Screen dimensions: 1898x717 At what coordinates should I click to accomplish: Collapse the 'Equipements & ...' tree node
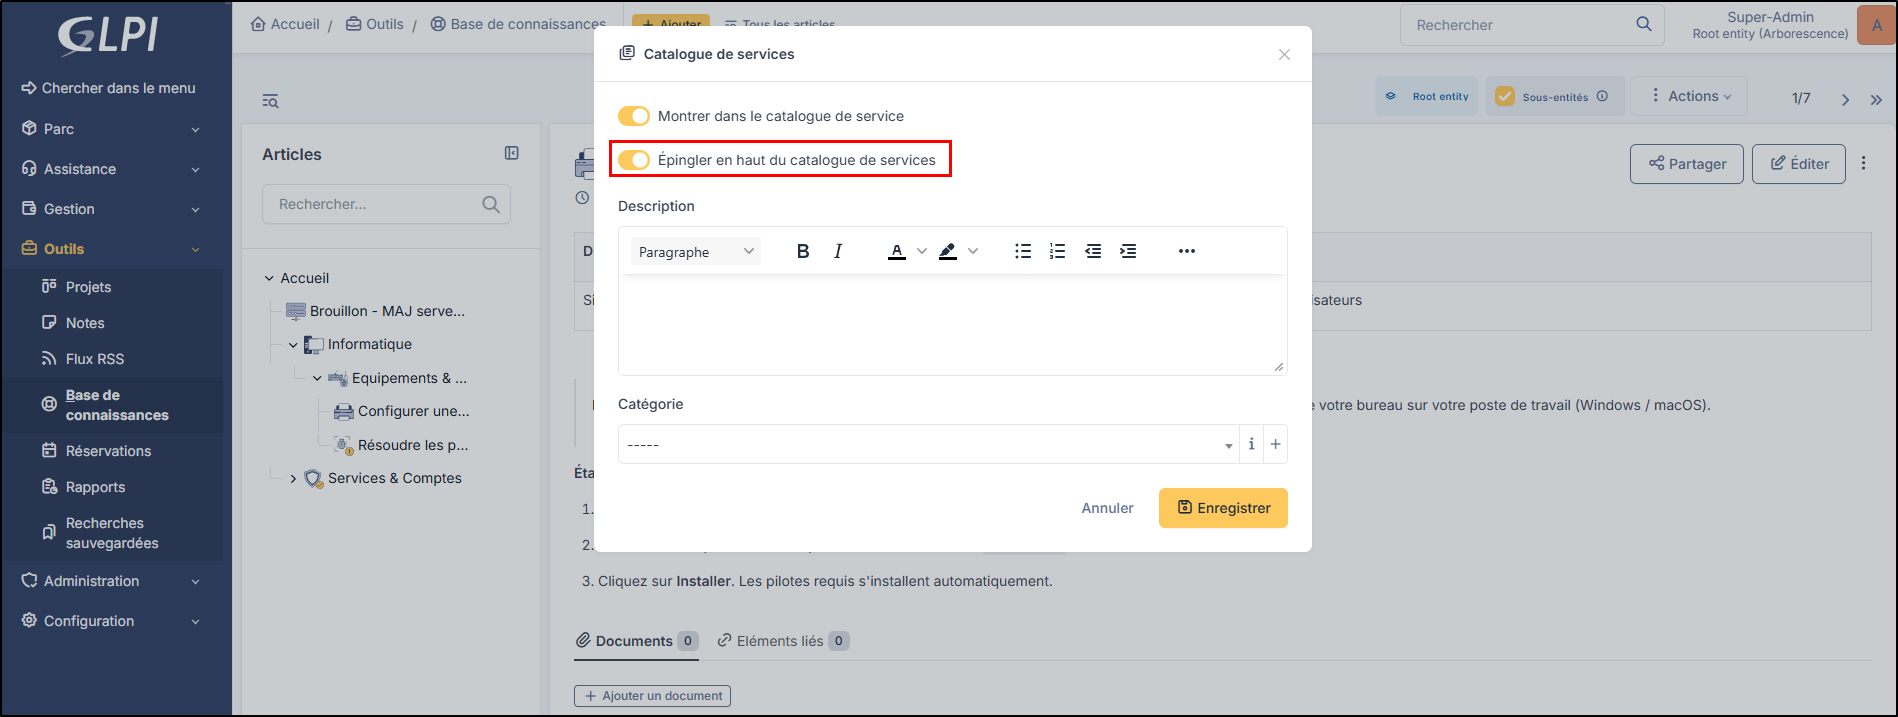tap(317, 379)
